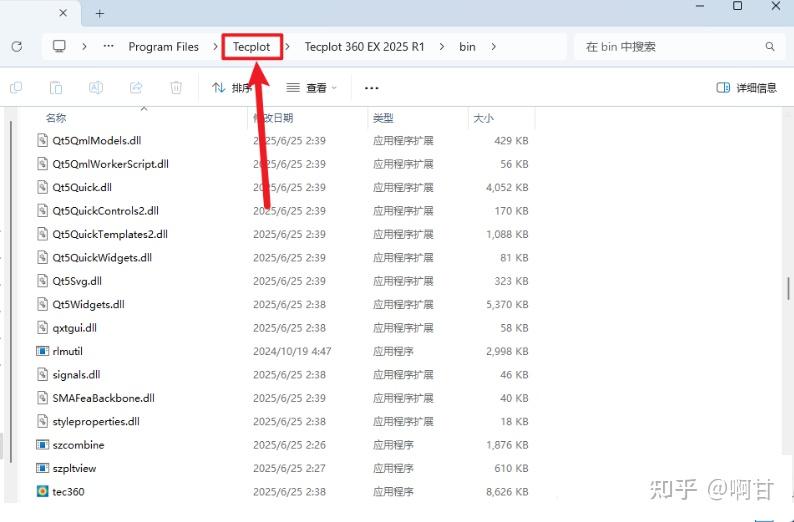Screen dimensions: 794x522
Task: Select the Qt5Svg.dll file icon
Action: click(x=43, y=281)
